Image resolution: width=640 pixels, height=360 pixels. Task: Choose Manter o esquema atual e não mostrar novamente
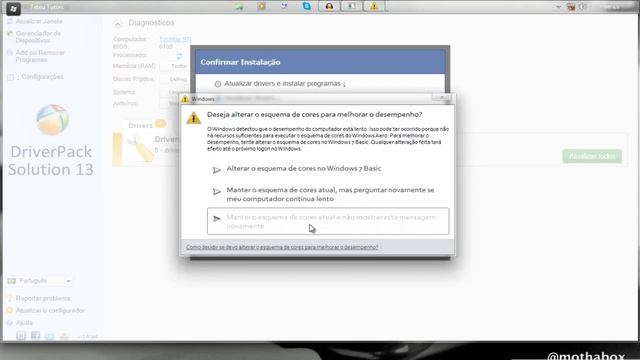(328, 221)
